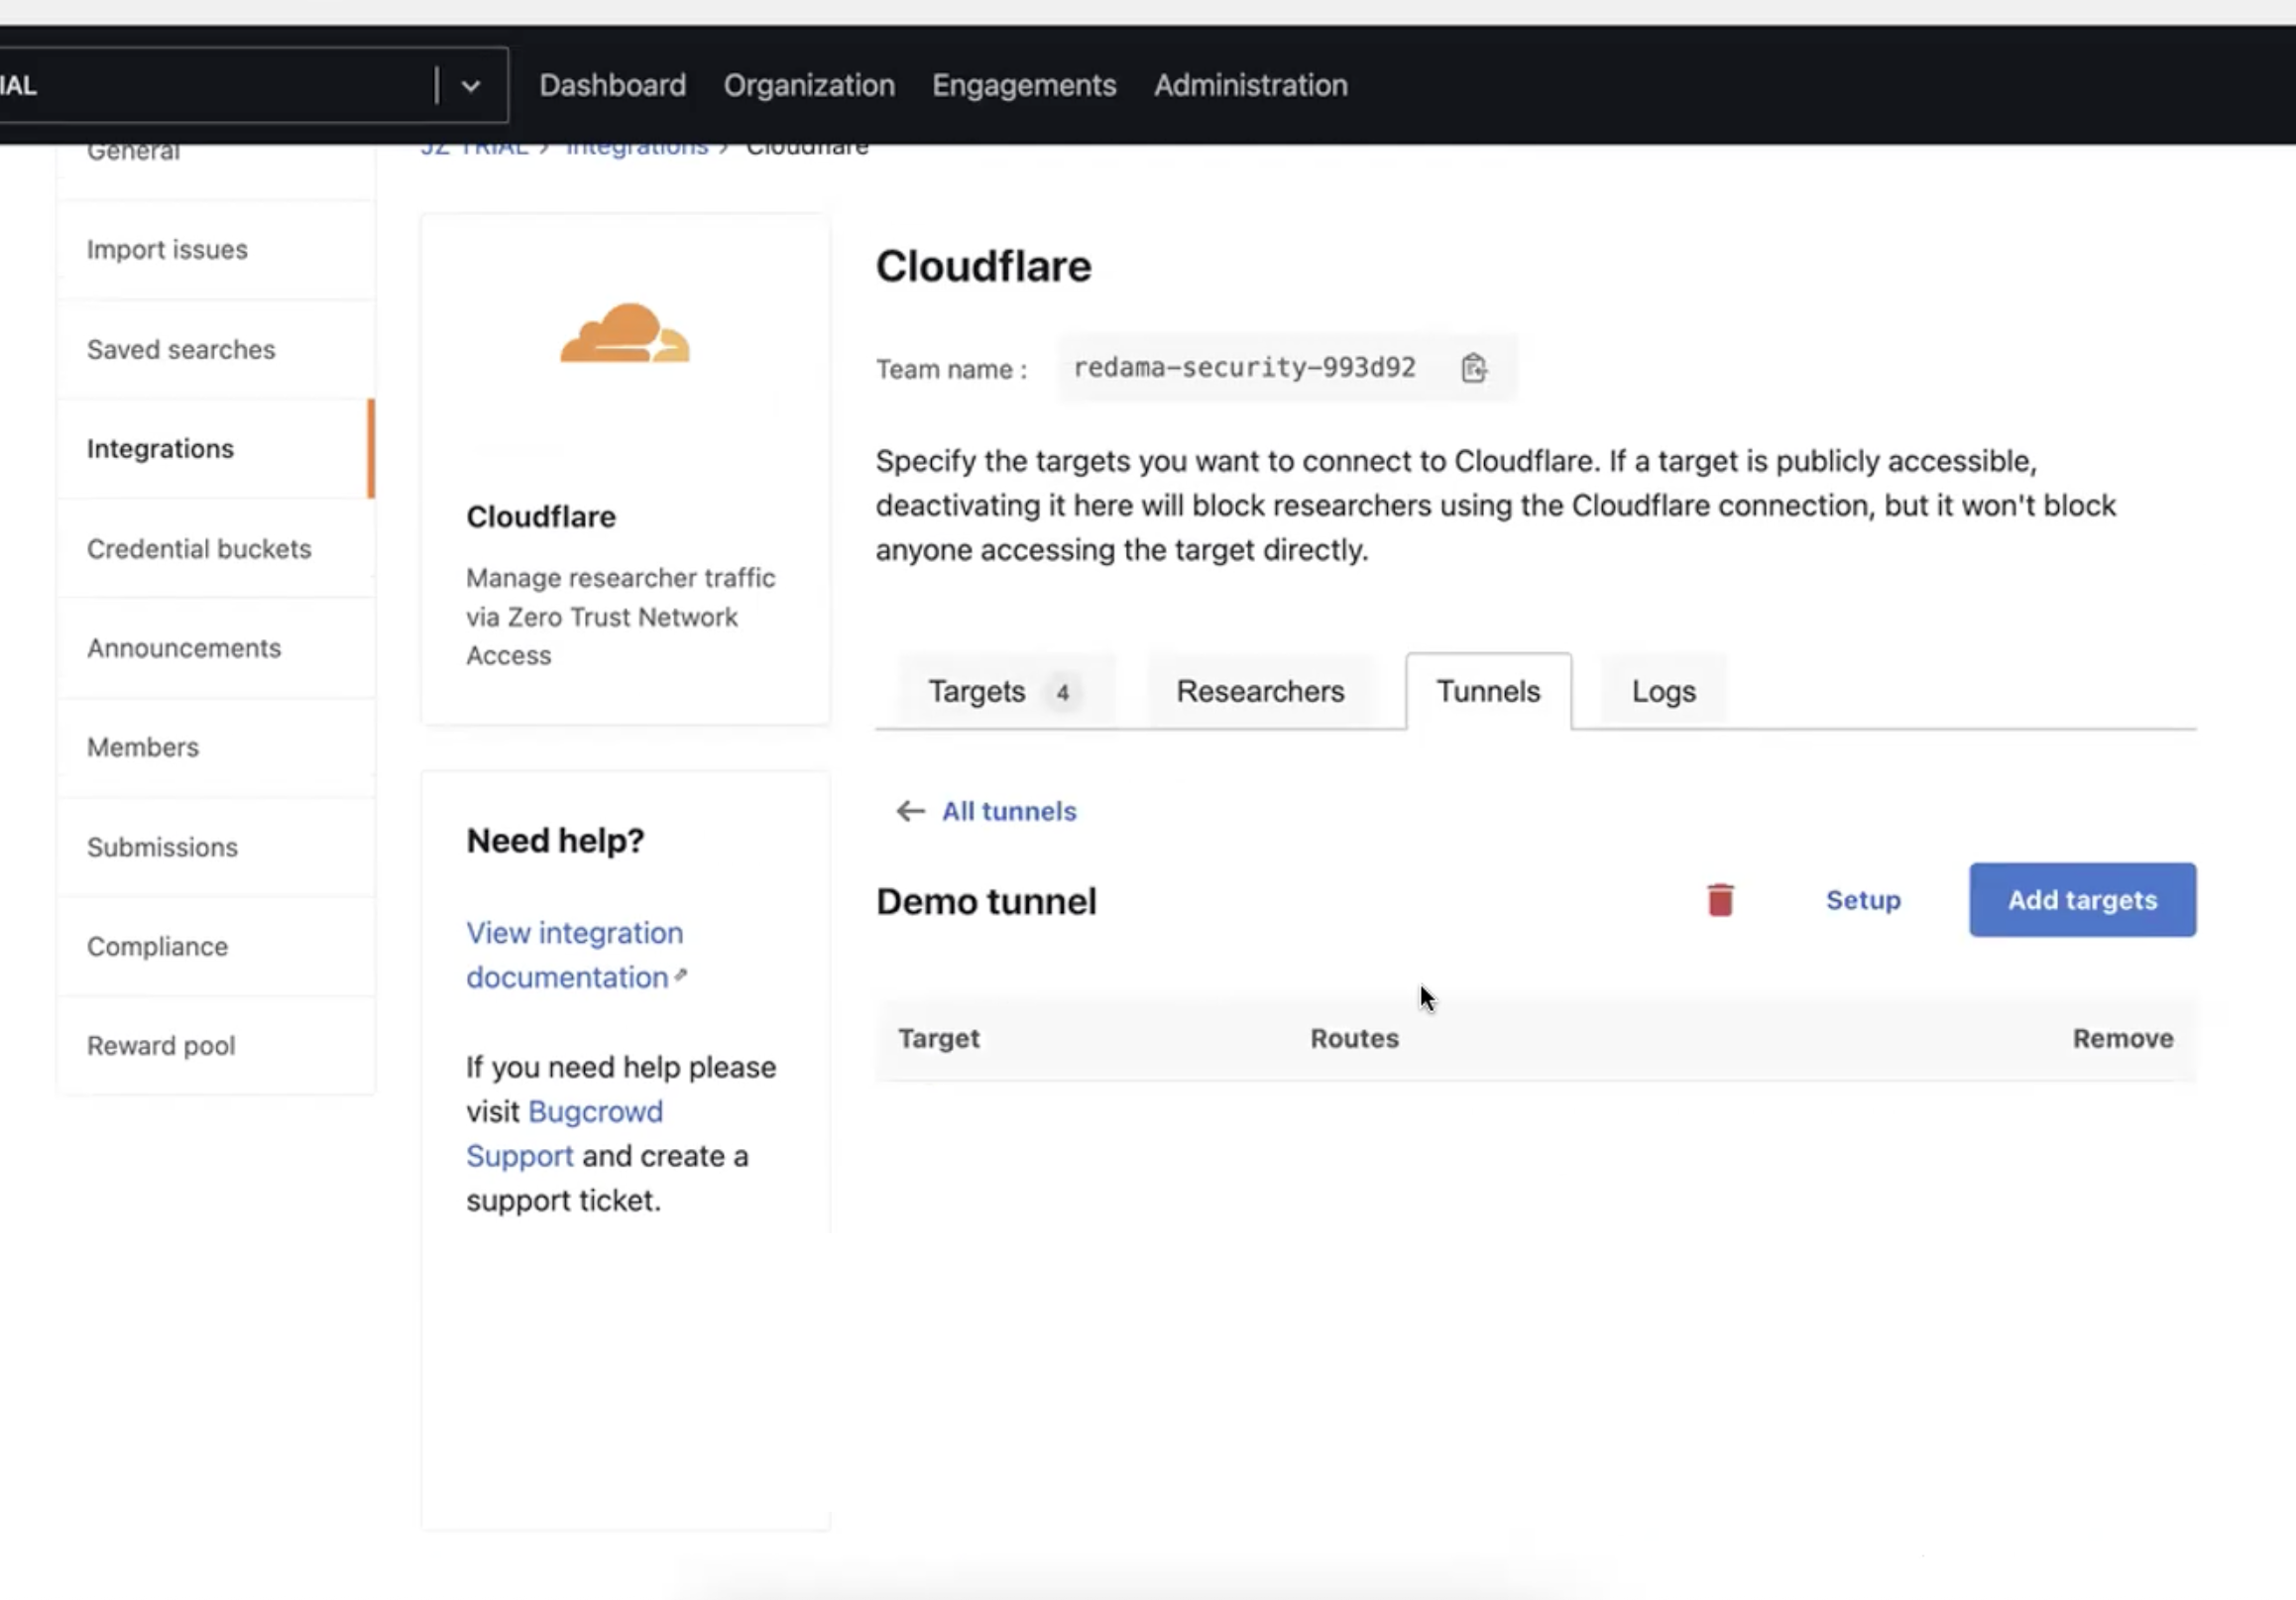The height and width of the screenshot is (1600, 2296).
Task: Open Compliance in sidebar
Action: pos(216,946)
